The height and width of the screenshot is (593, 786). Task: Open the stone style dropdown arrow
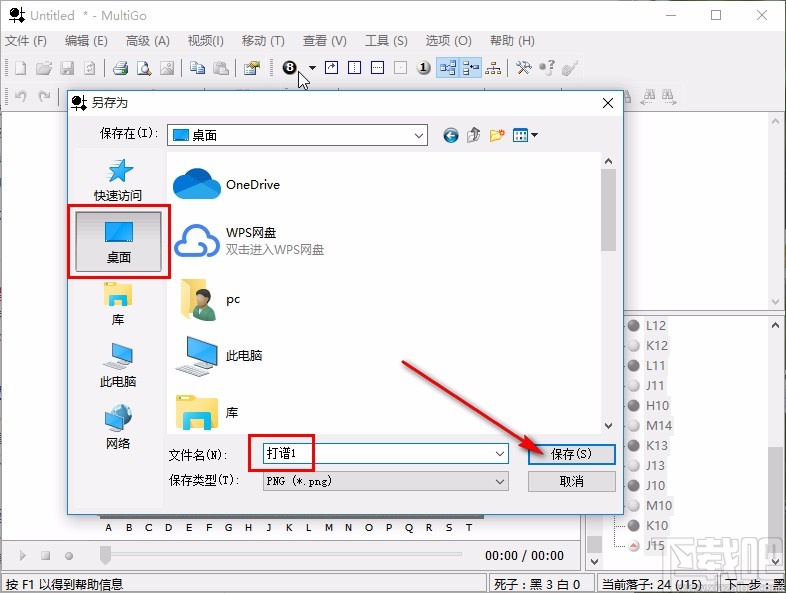[312, 68]
